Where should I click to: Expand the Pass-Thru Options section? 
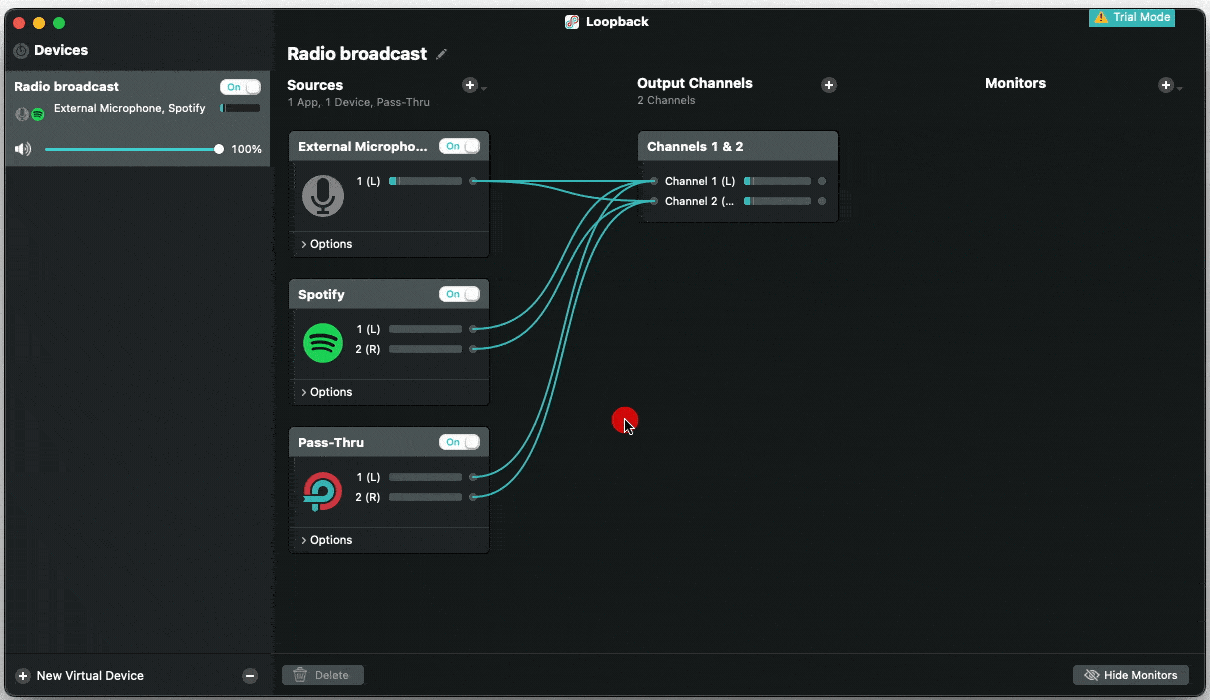tap(327, 540)
